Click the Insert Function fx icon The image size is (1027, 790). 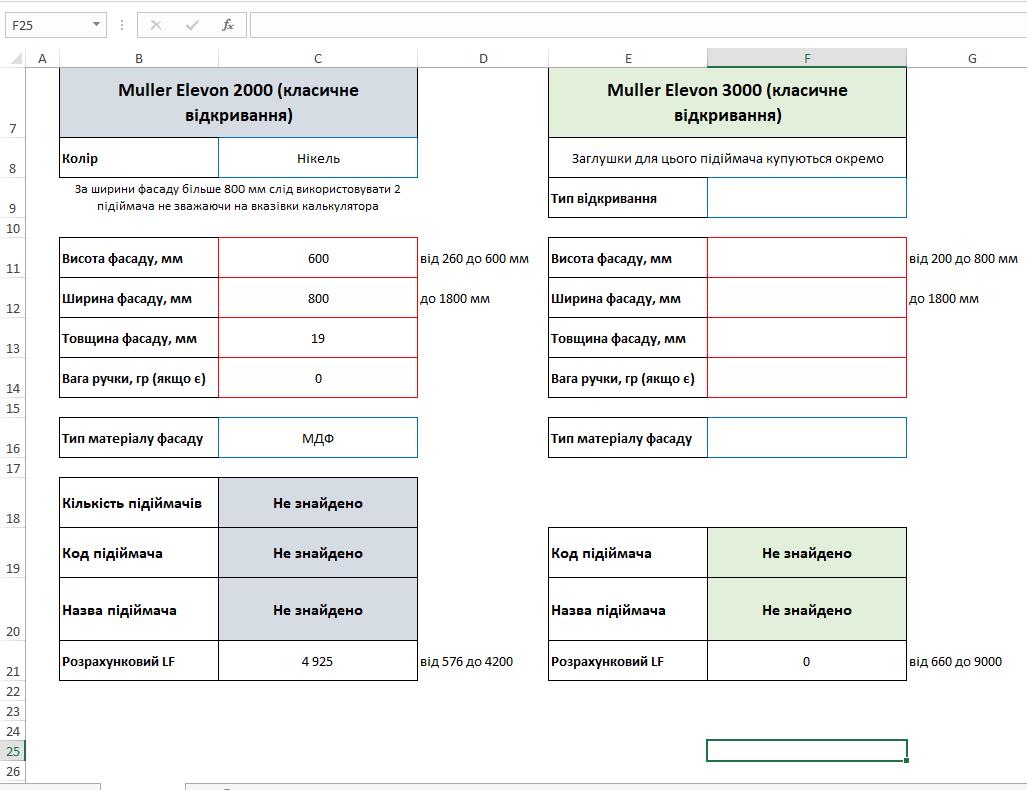227,26
